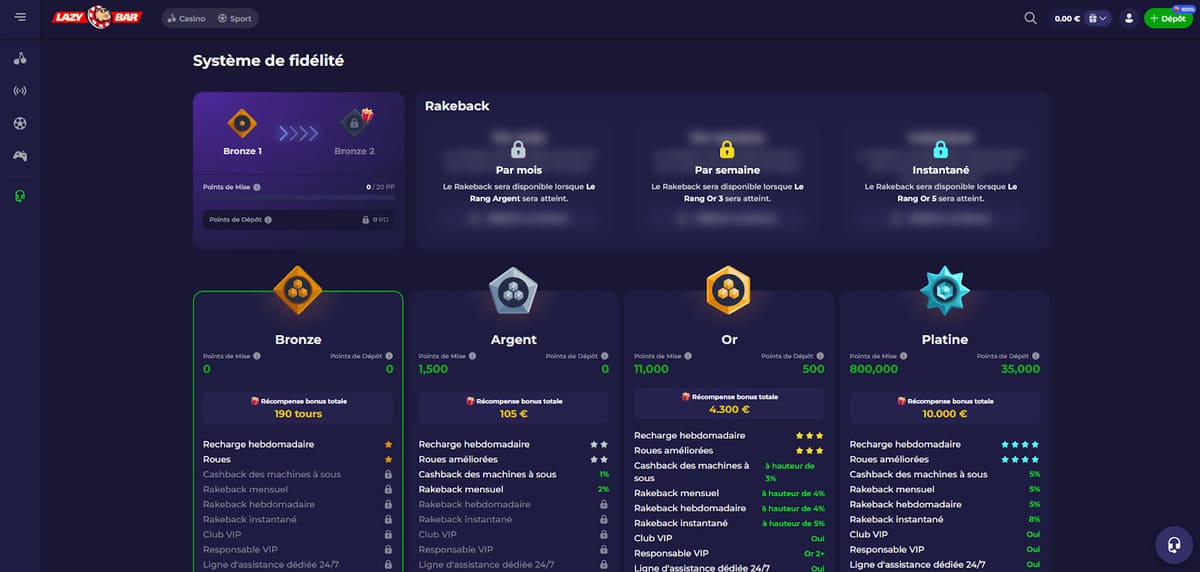Click the cherry slots icon in sidebar
This screenshot has width=1200, height=572.
20,58
